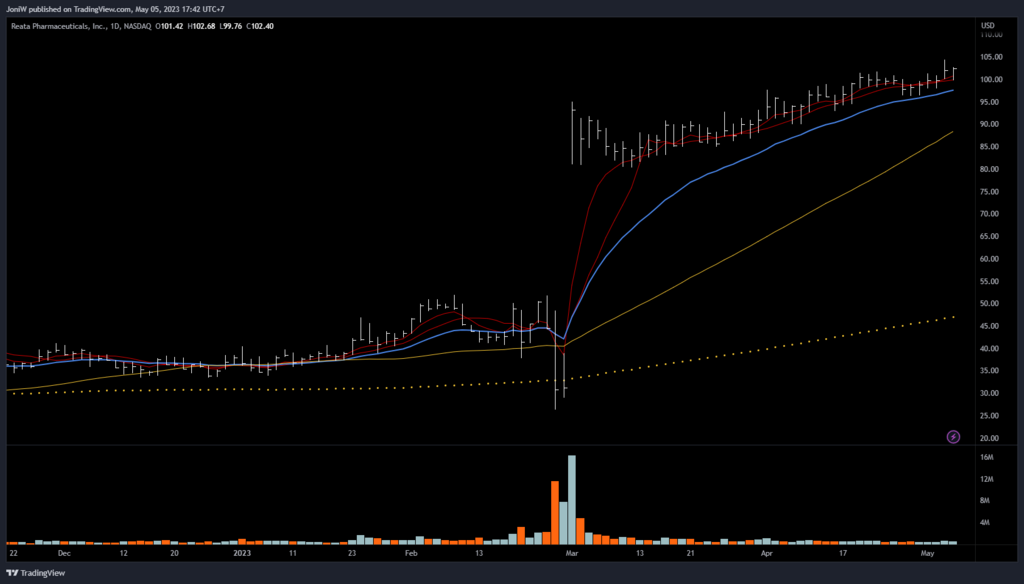The image size is (1024, 584).
Task: Select the 100.00 price axis label
Action: click(994, 80)
